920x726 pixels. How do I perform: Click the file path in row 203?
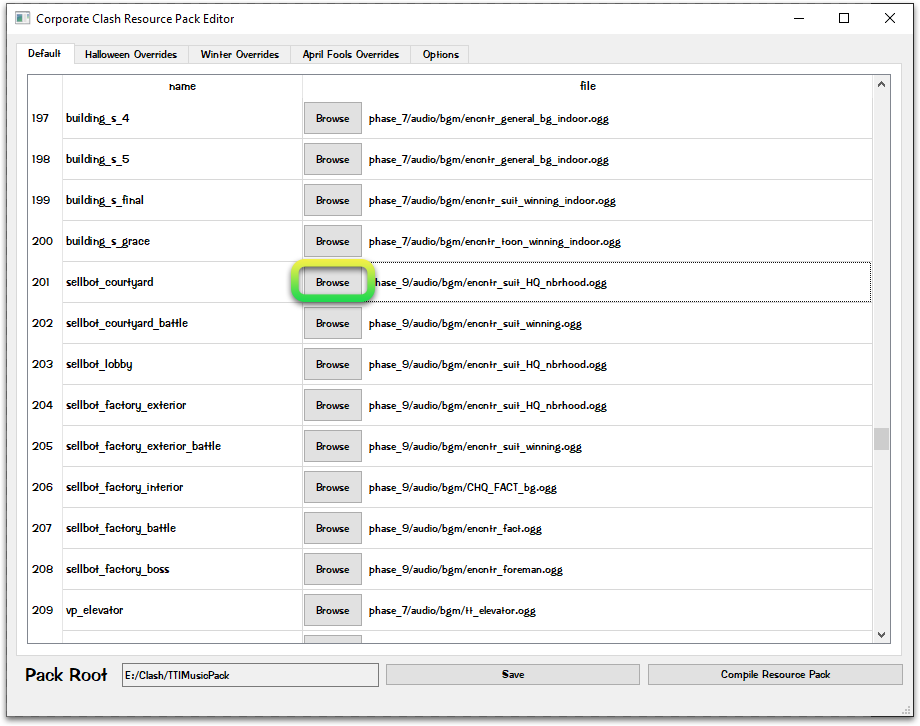[x=487, y=365]
